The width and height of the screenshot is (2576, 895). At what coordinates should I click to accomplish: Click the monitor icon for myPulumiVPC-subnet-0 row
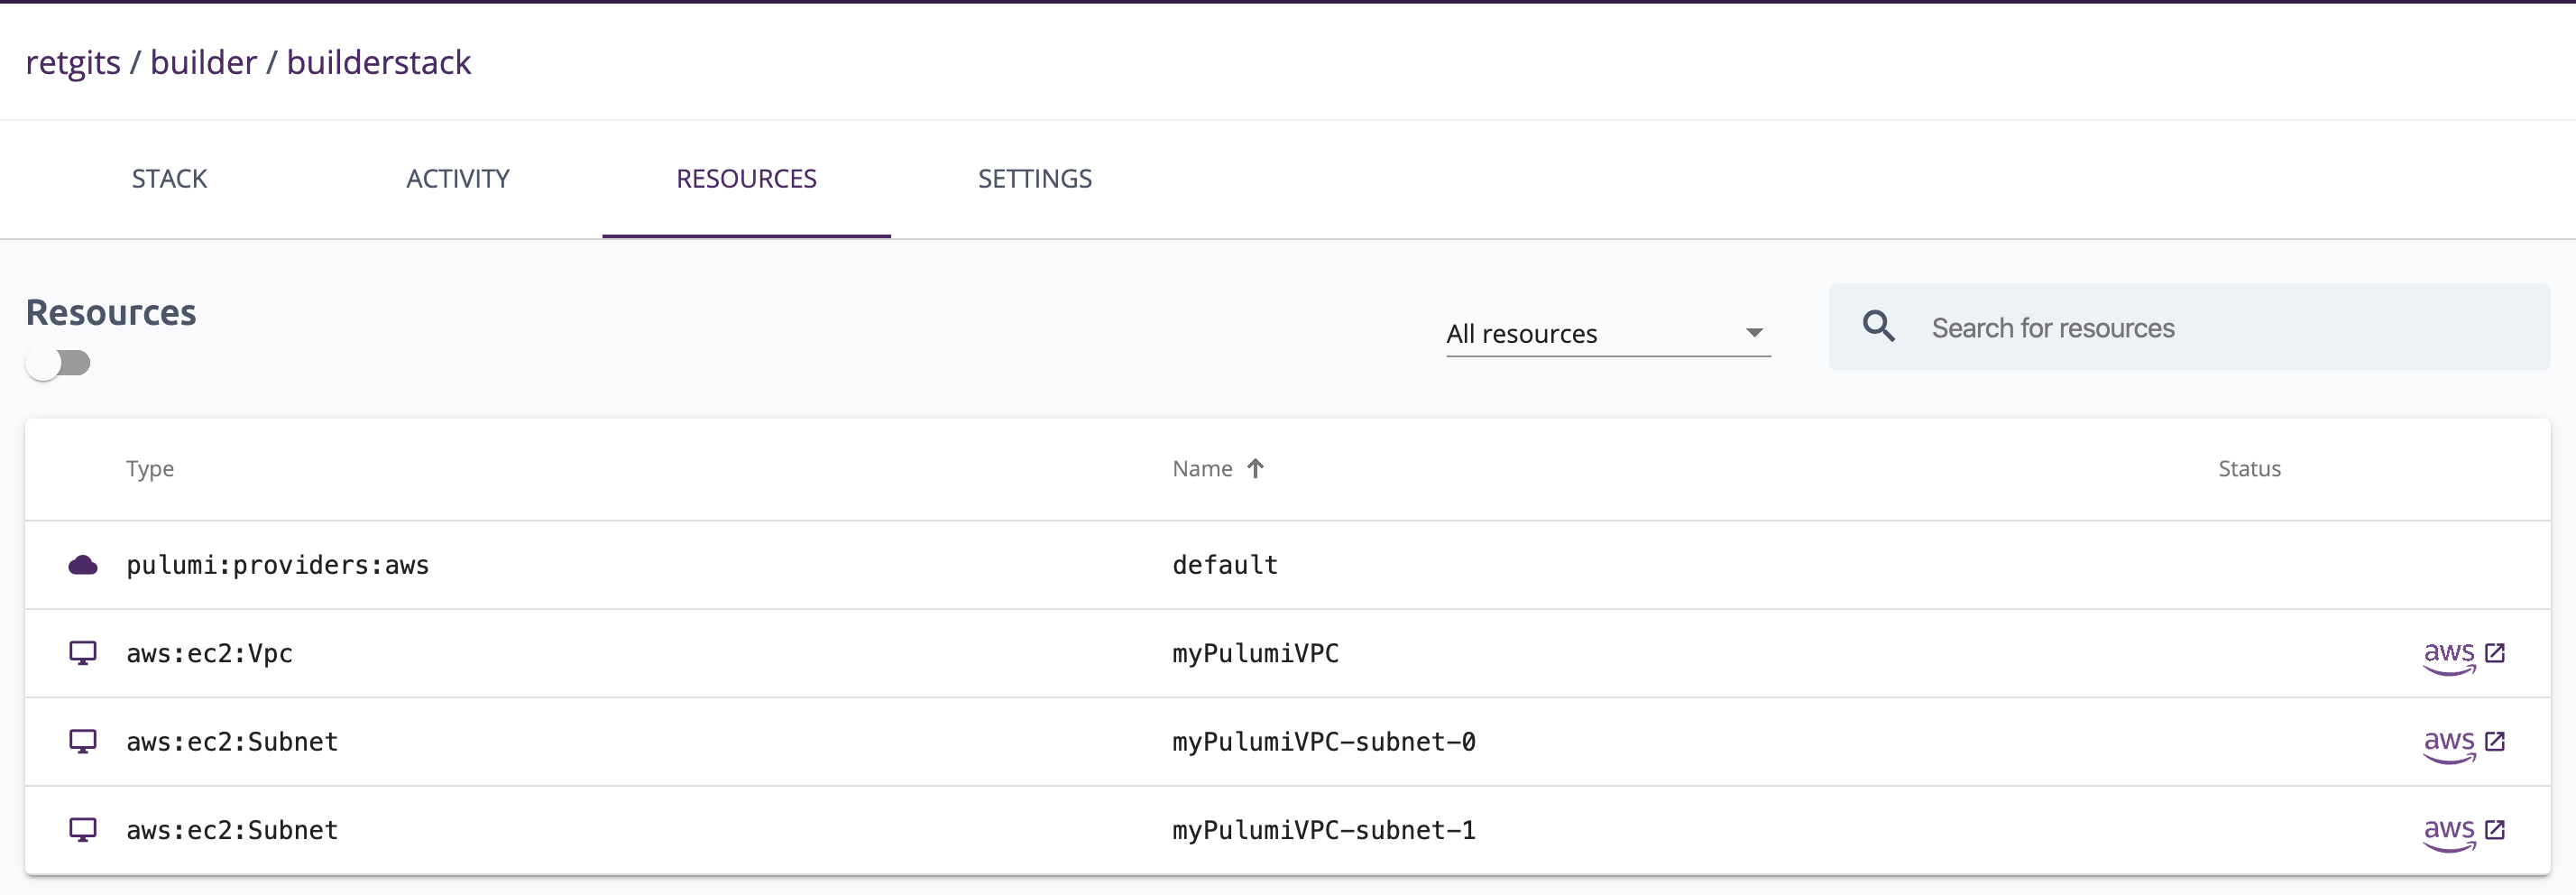click(82, 741)
